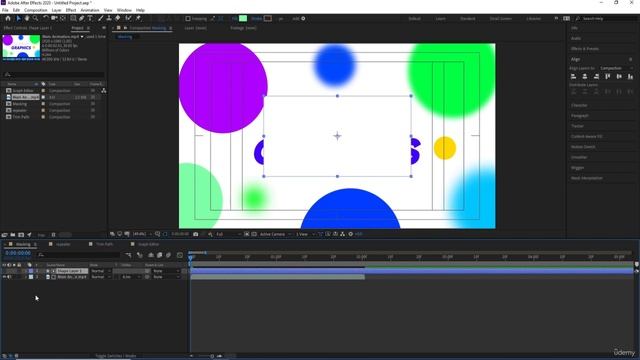The width and height of the screenshot is (640, 360).
Task: Select the Eraser tool
Action: click(118, 18)
